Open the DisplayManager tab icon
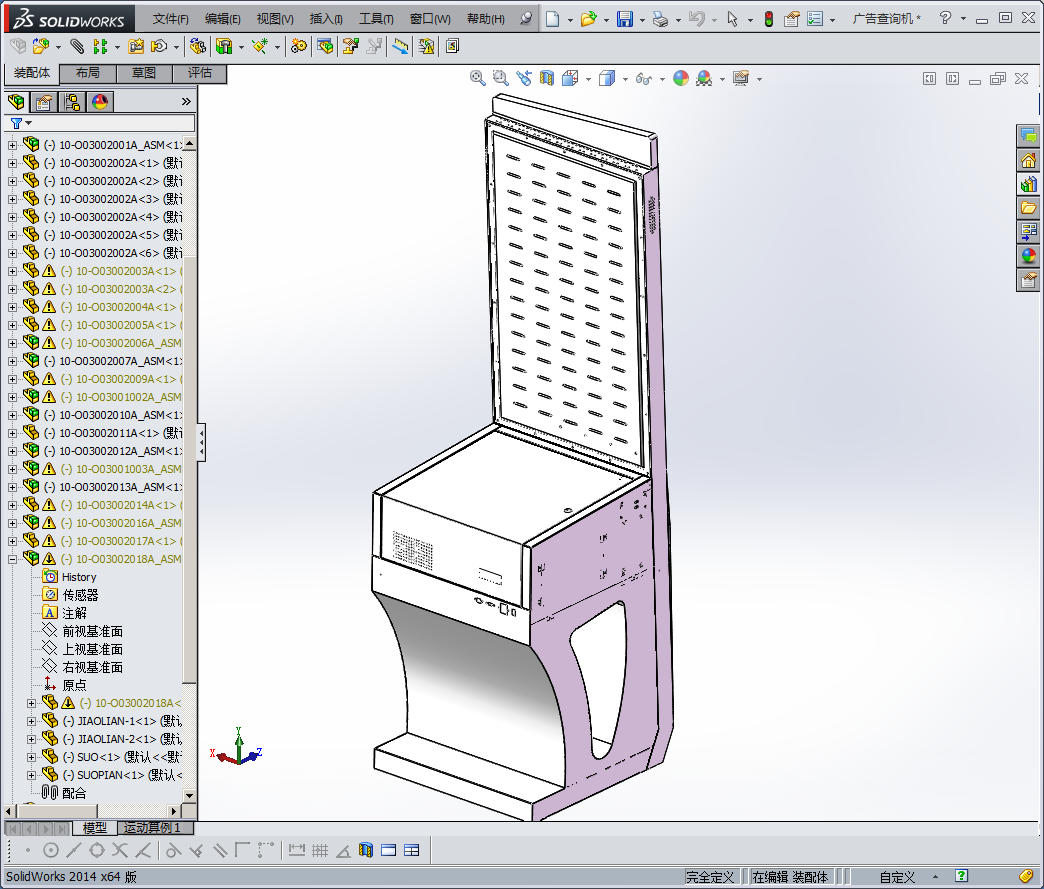Image resolution: width=1044 pixels, height=889 pixels. coord(100,101)
